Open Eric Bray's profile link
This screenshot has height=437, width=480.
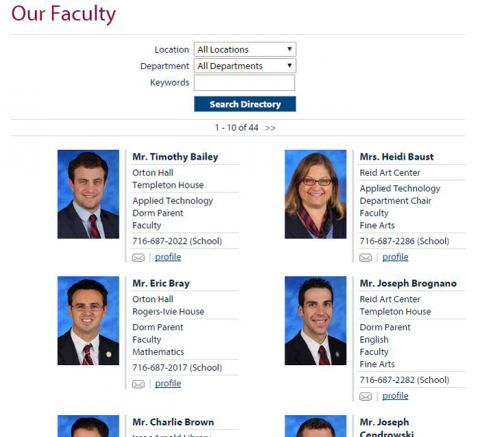168,383
